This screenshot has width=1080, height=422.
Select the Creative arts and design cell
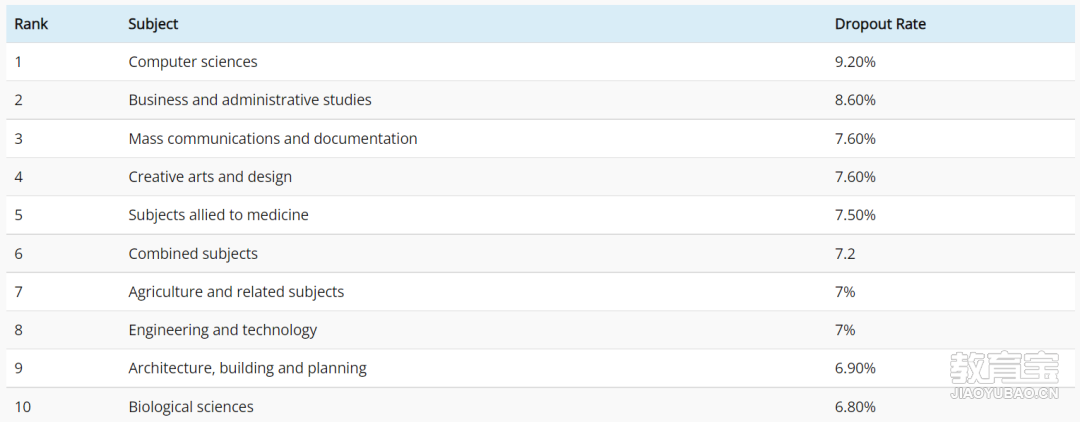pos(210,177)
